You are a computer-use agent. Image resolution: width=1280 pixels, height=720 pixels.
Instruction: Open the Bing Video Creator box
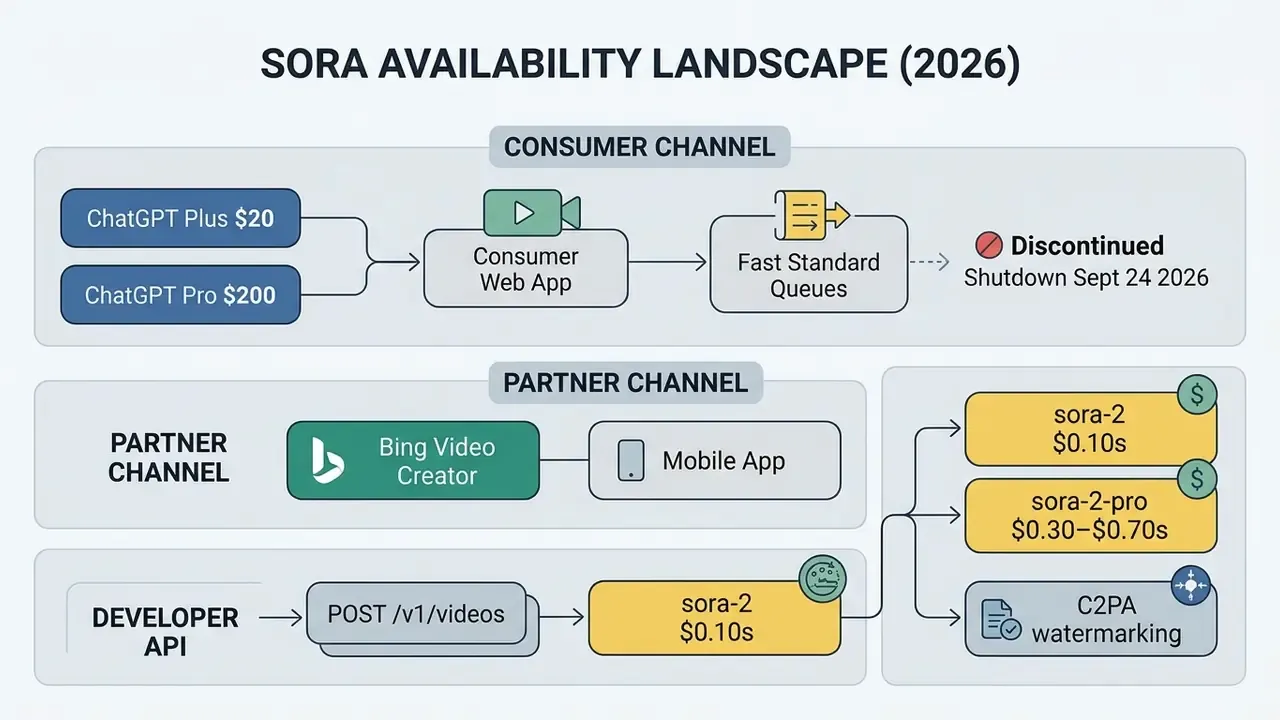click(413, 460)
